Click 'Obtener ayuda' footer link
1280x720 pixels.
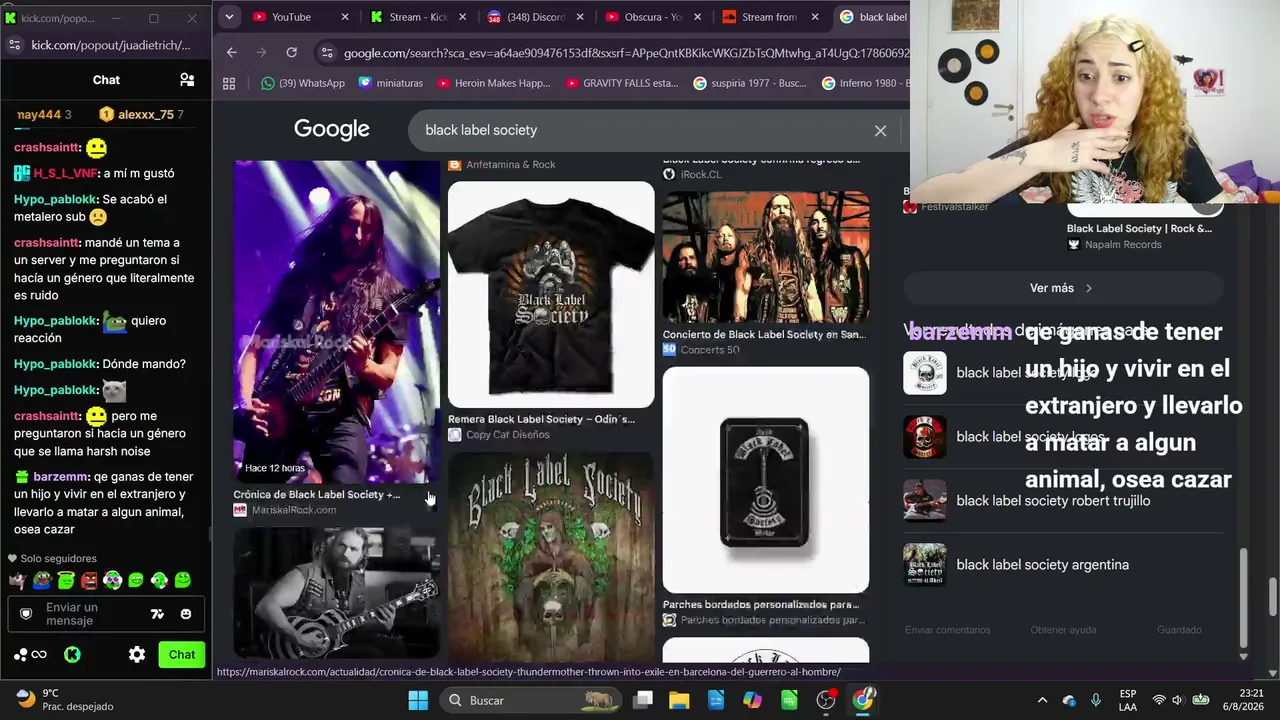coord(1064,630)
